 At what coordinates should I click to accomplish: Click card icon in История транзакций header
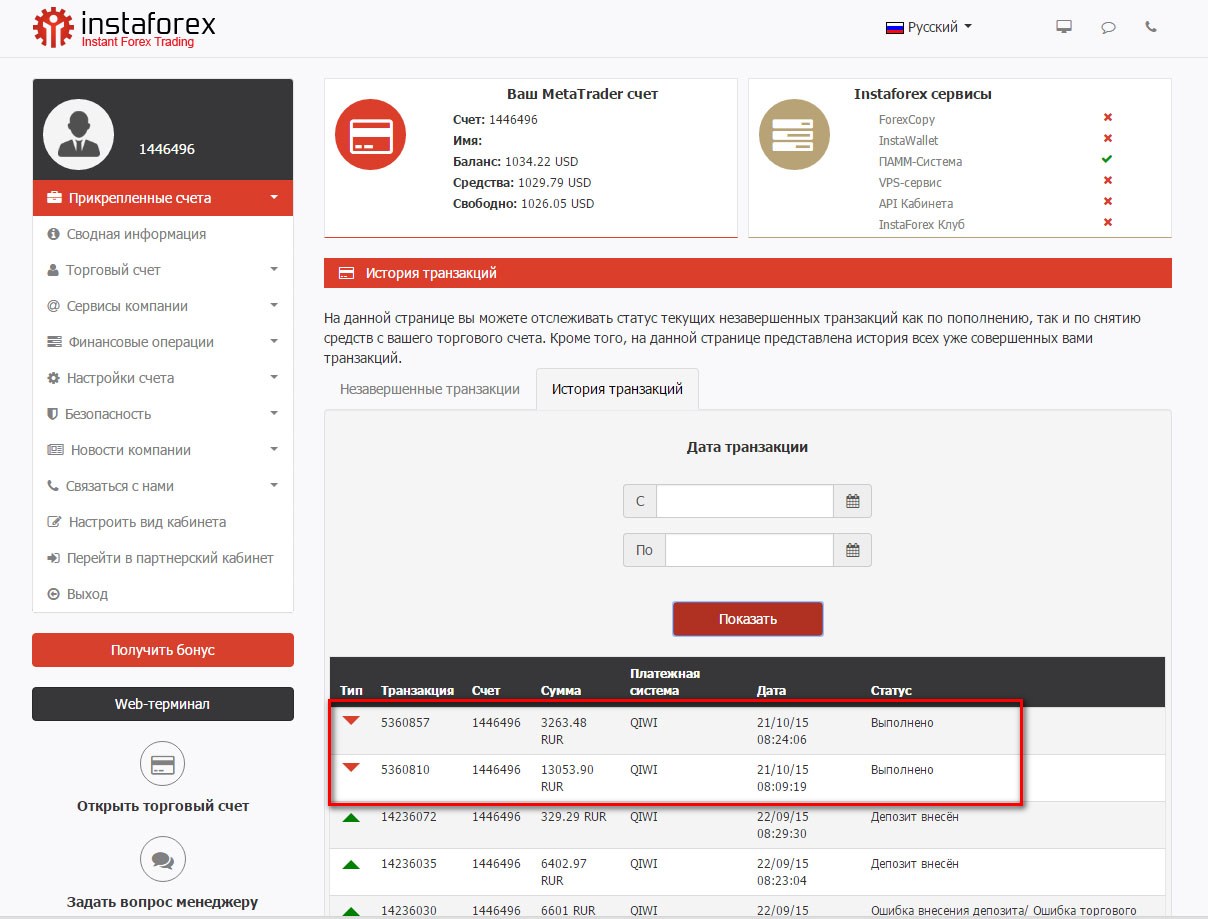(x=347, y=273)
